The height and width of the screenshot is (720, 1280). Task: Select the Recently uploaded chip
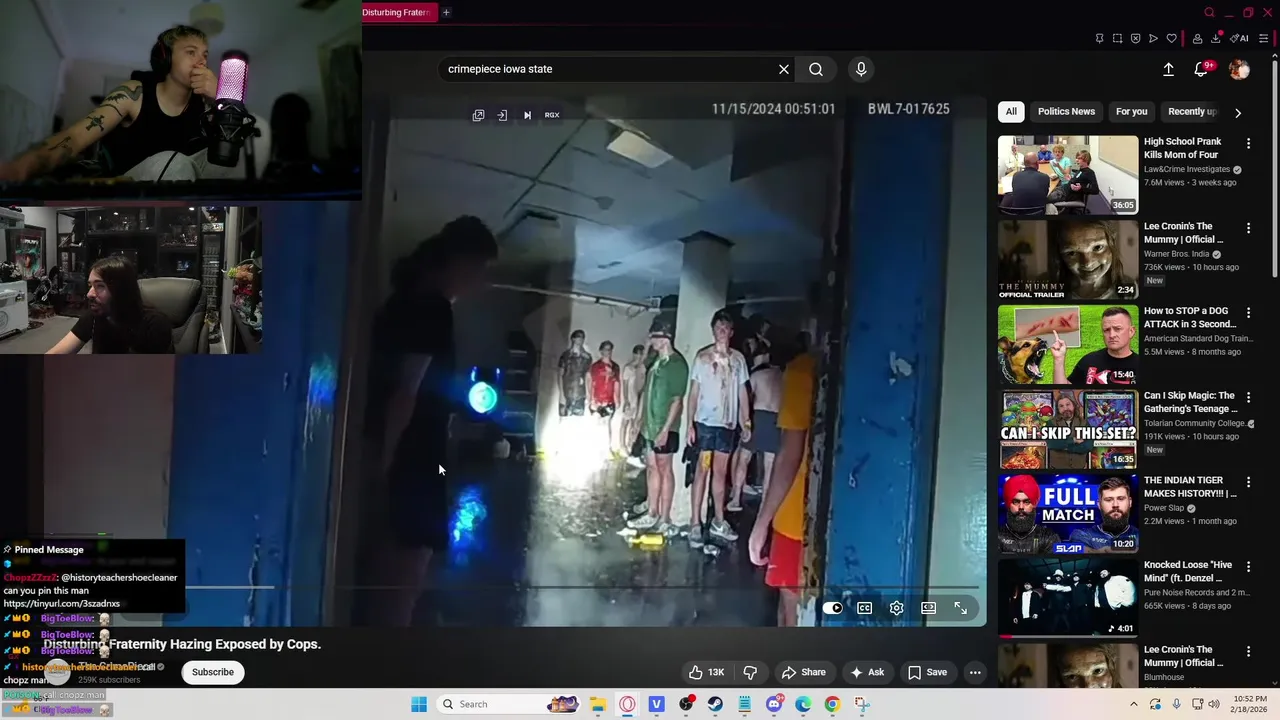(x=1190, y=111)
